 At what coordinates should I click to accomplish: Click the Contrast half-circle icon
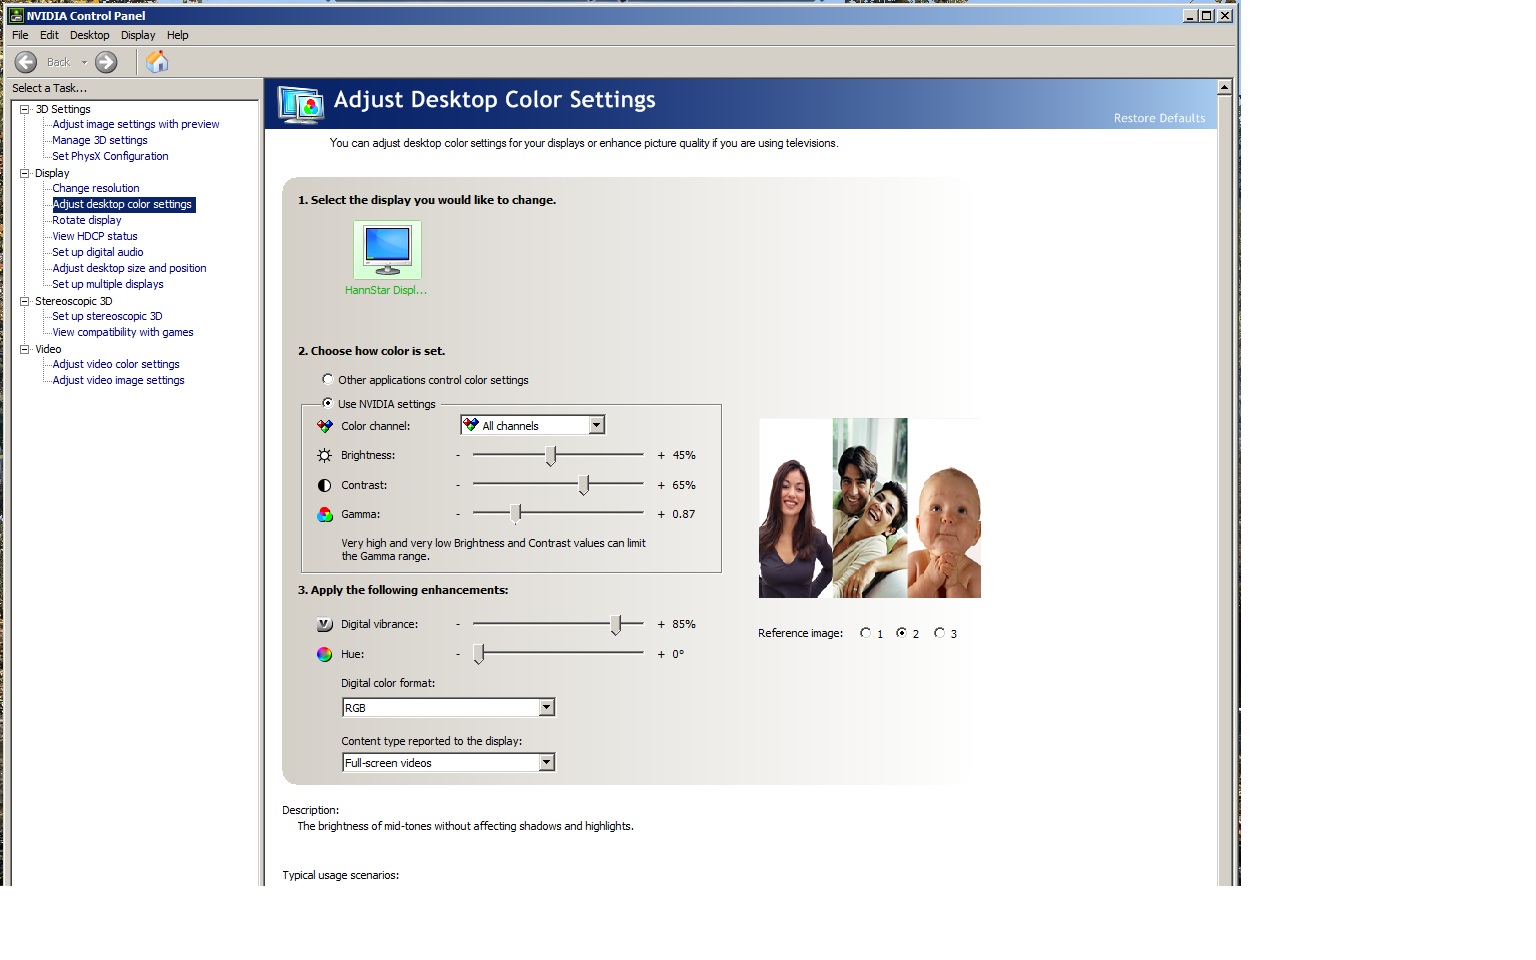coord(324,485)
